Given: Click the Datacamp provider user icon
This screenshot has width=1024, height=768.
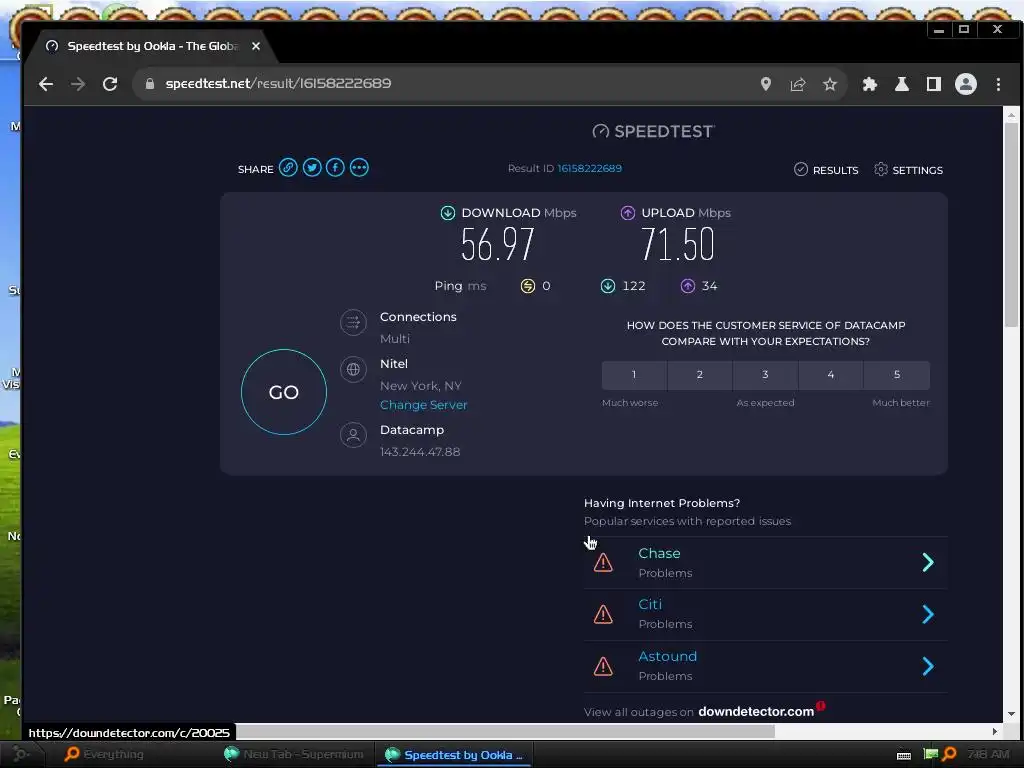Looking at the screenshot, I should coord(353,435).
